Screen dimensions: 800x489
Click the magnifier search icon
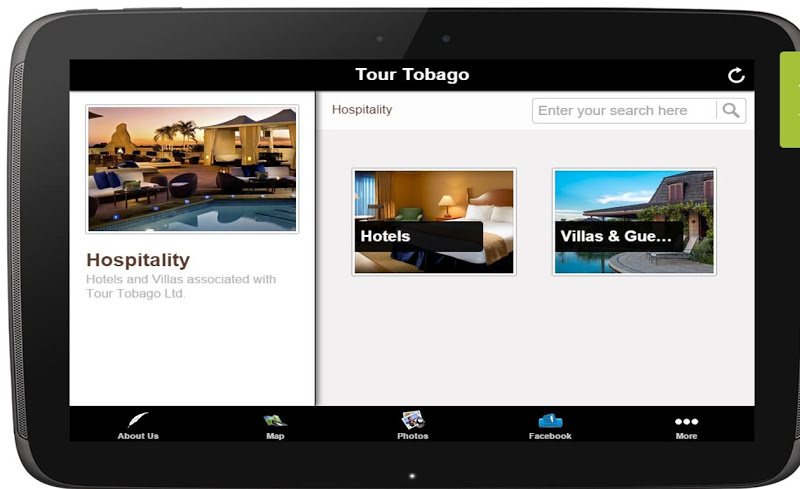731,110
